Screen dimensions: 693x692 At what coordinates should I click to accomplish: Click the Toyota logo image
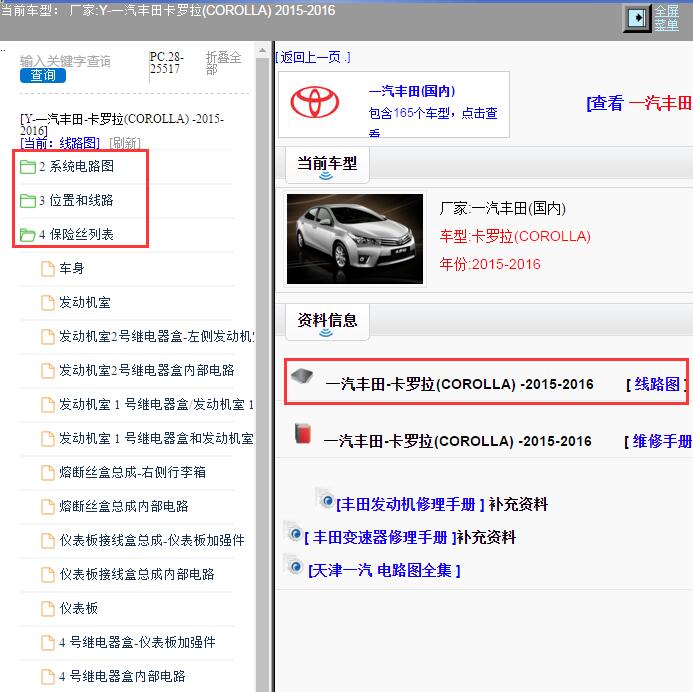click(x=315, y=102)
